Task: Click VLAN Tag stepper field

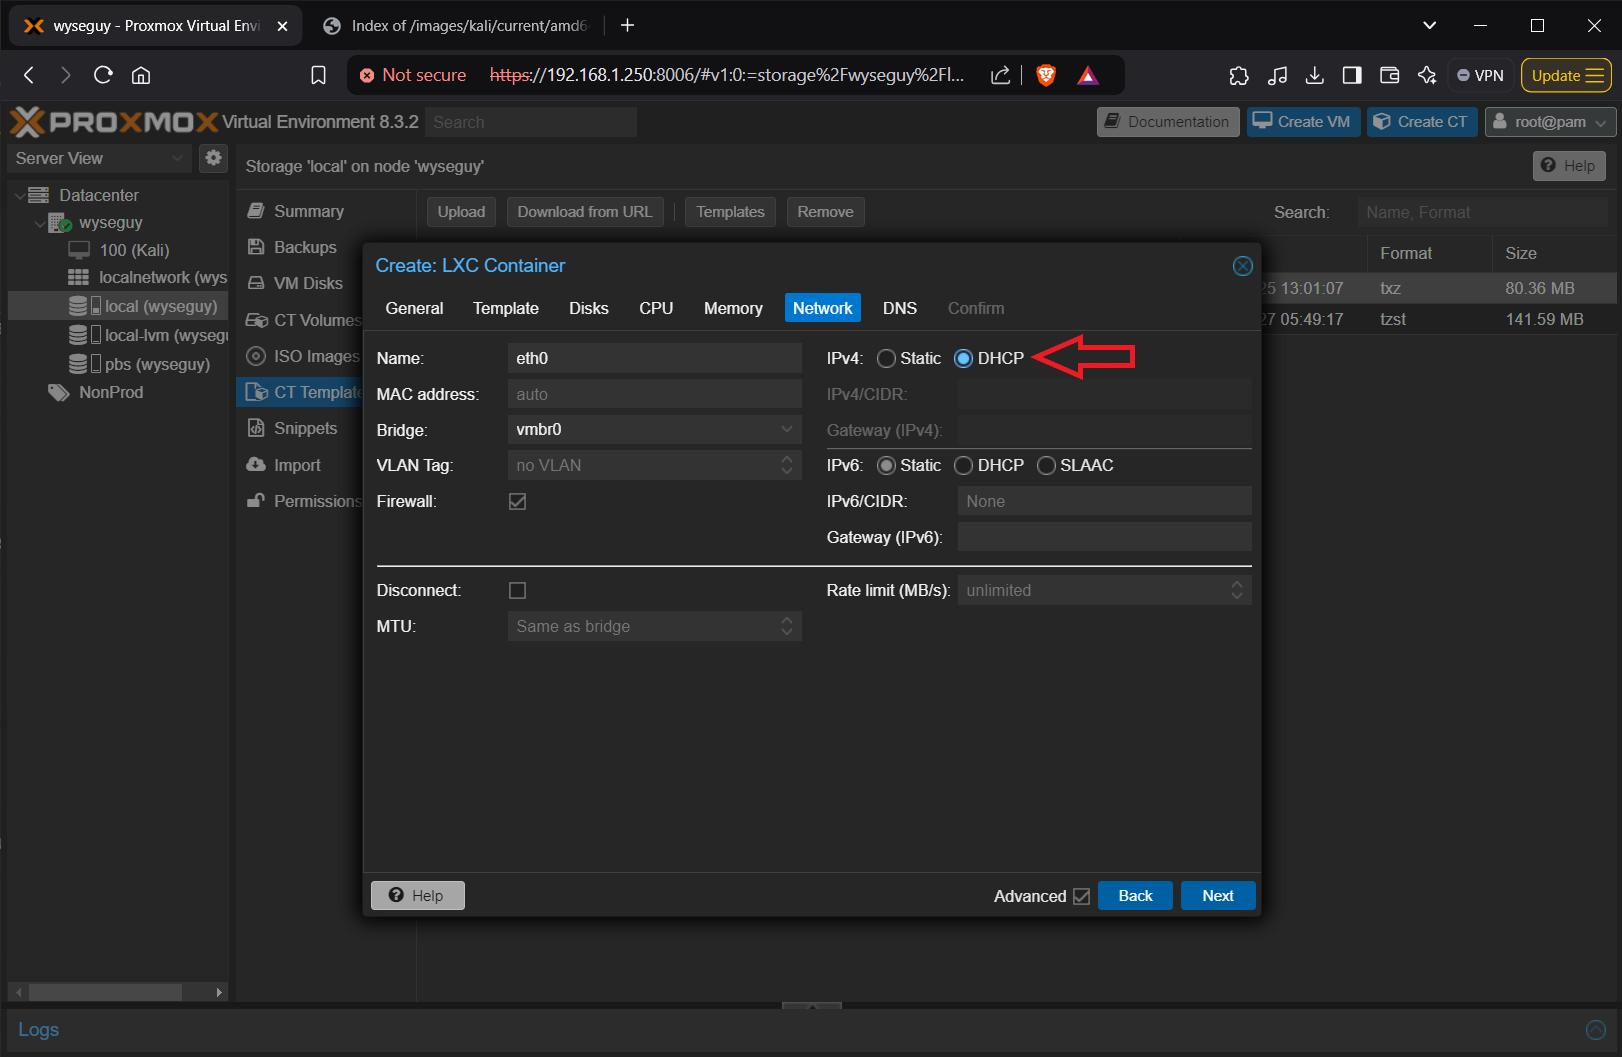Action: click(x=655, y=465)
